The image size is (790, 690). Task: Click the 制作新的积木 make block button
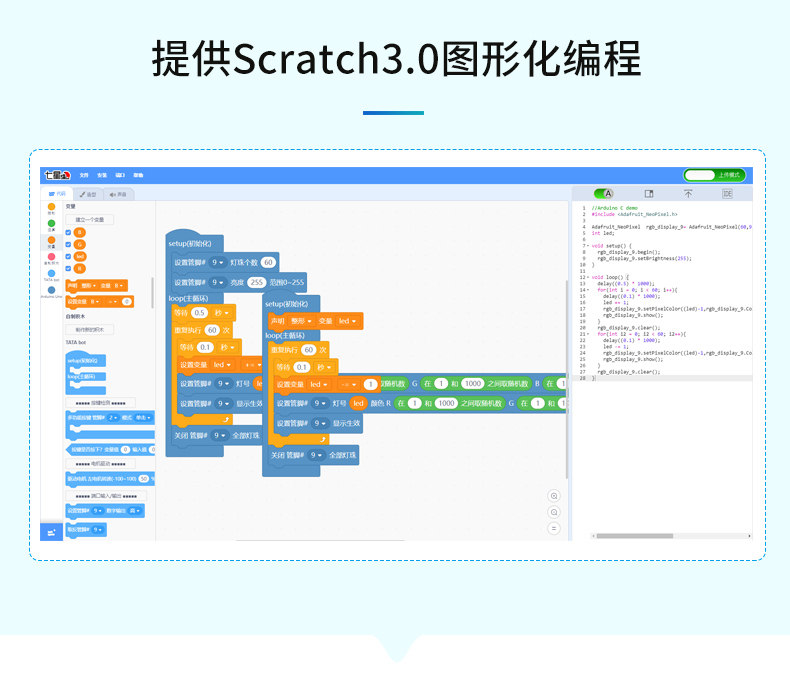(x=90, y=329)
